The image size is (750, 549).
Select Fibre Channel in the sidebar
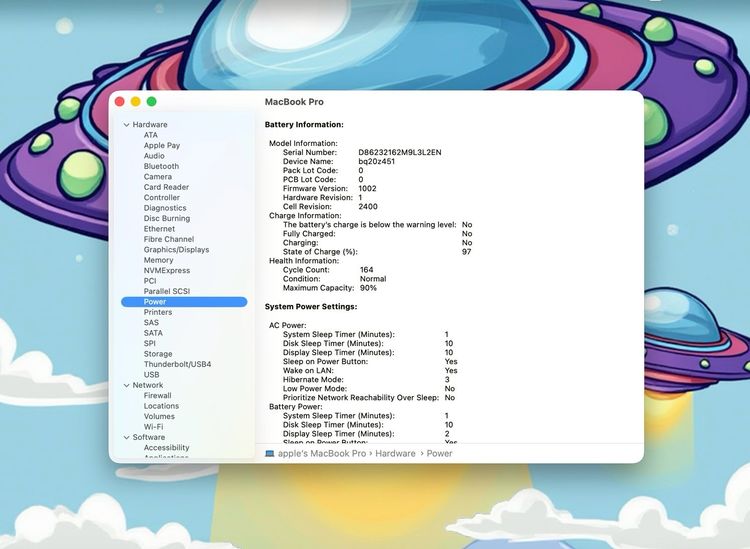tap(169, 239)
